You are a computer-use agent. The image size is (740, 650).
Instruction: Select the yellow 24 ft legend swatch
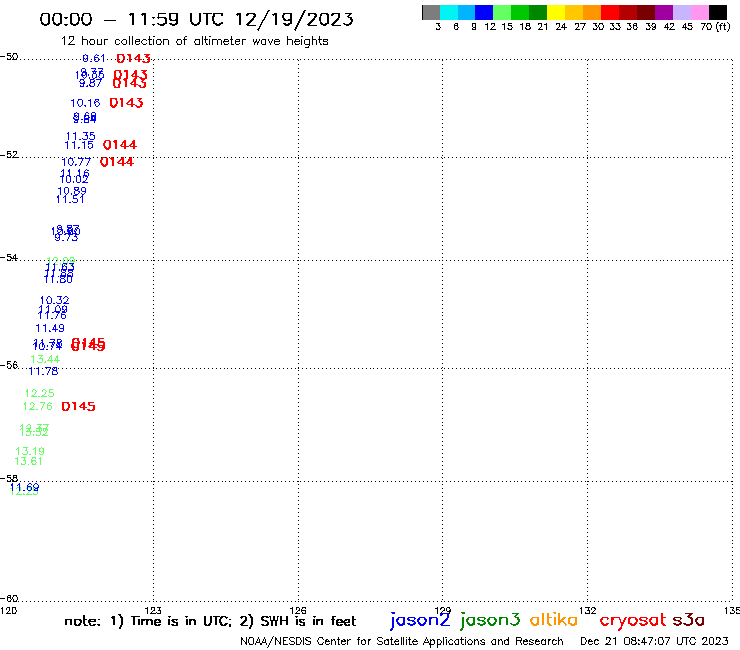click(556, 12)
